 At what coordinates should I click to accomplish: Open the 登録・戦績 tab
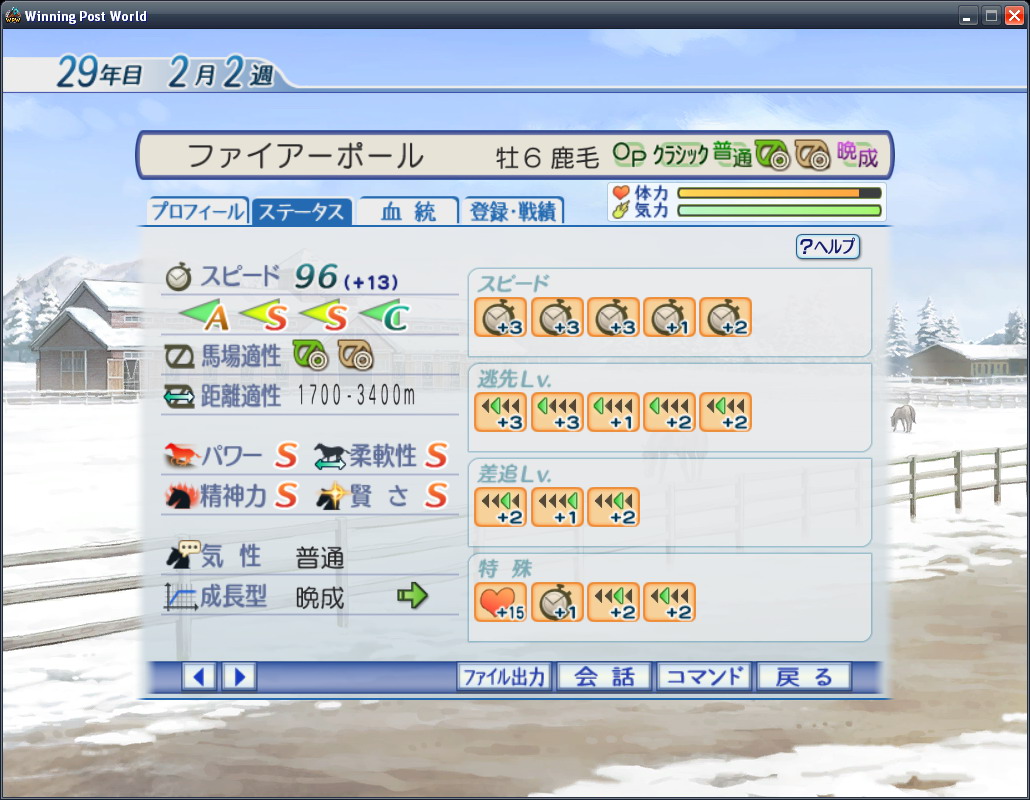coord(513,211)
